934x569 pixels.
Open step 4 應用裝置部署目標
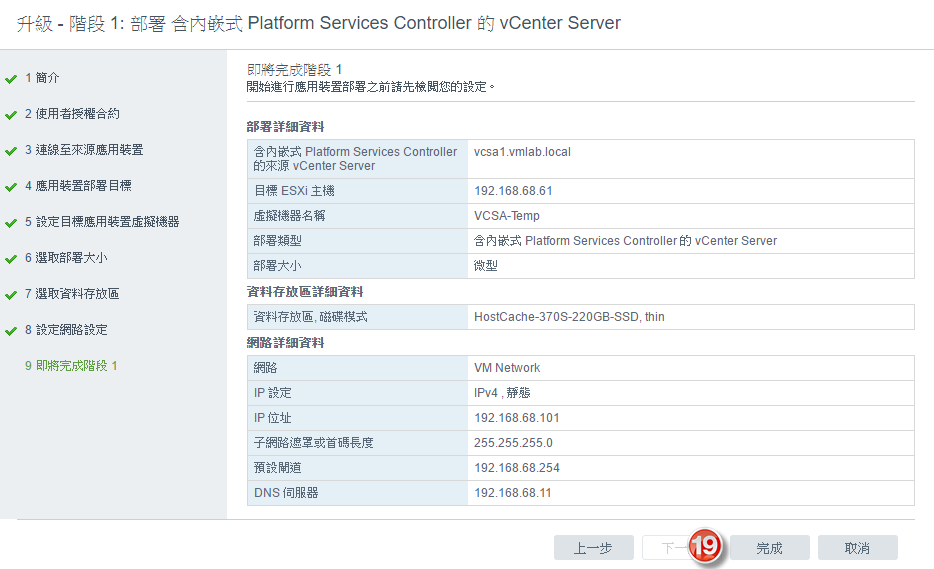pos(78,186)
